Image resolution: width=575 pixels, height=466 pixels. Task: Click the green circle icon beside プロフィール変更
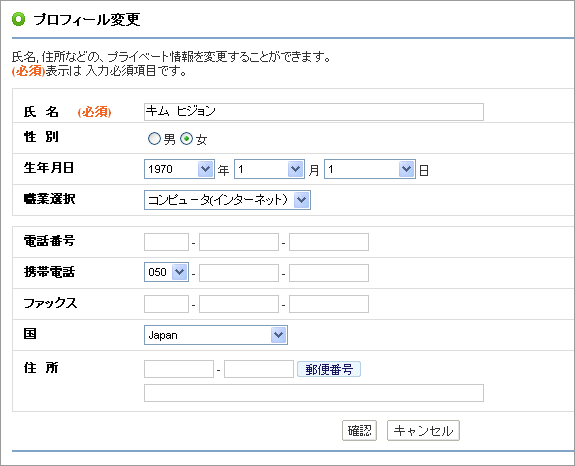coord(18,19)
